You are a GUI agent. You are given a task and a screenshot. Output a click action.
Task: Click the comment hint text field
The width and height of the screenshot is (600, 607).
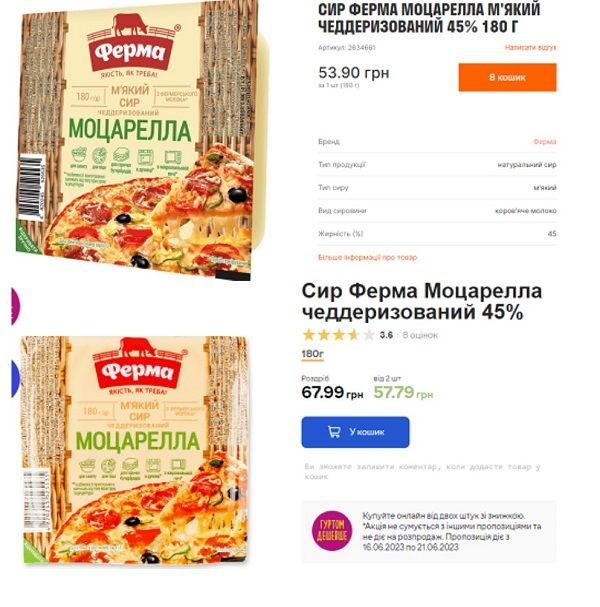[x=422, y=471]
